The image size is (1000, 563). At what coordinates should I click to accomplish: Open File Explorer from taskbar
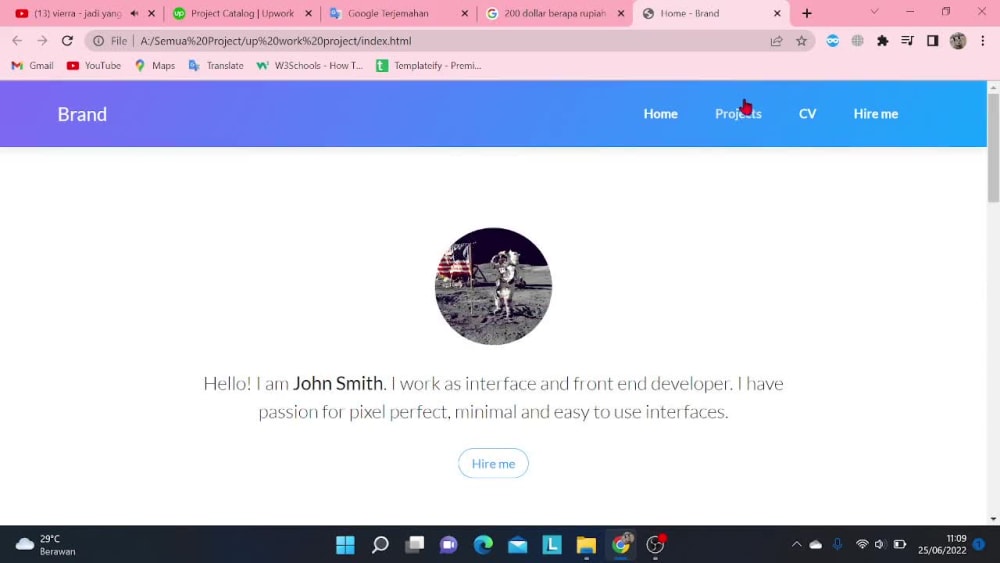(x=586, y=545)
